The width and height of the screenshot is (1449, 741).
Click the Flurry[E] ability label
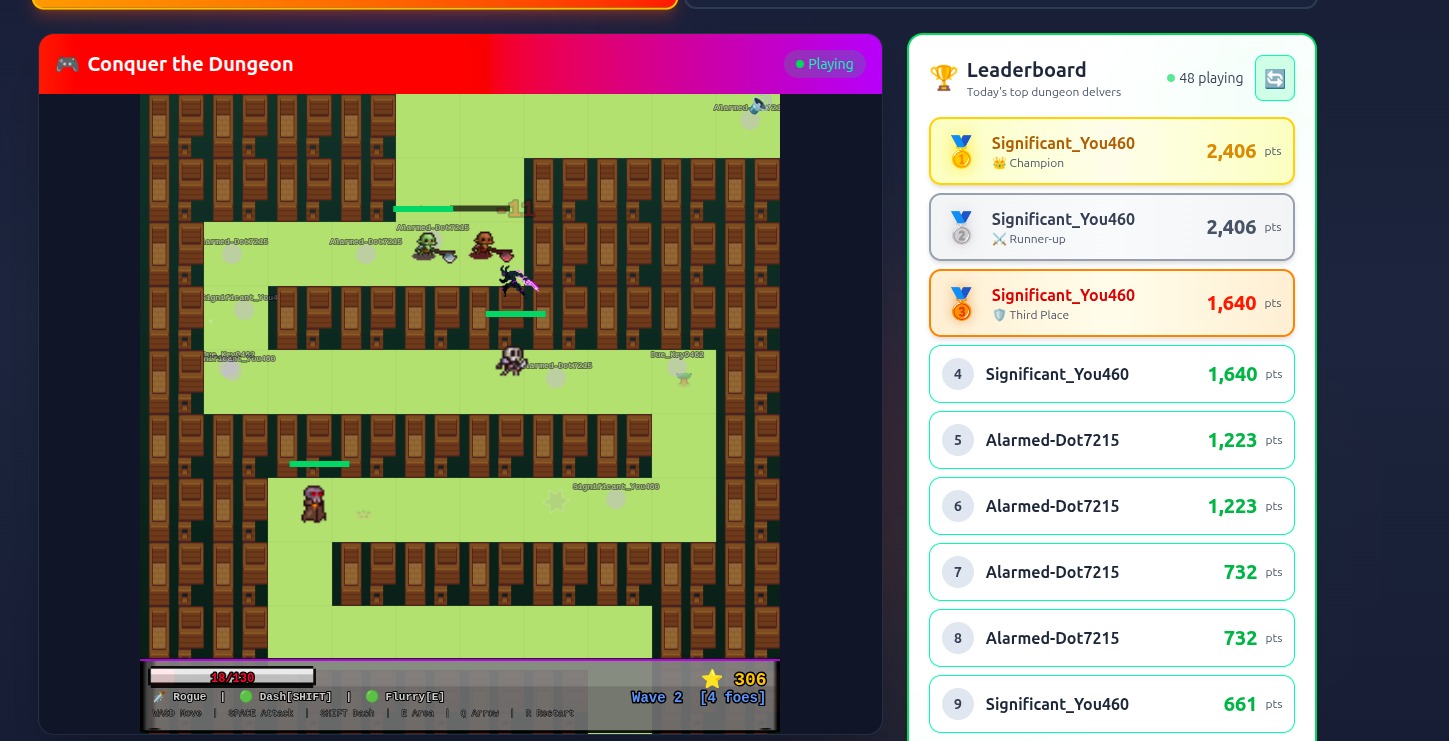tap(415, 697)
